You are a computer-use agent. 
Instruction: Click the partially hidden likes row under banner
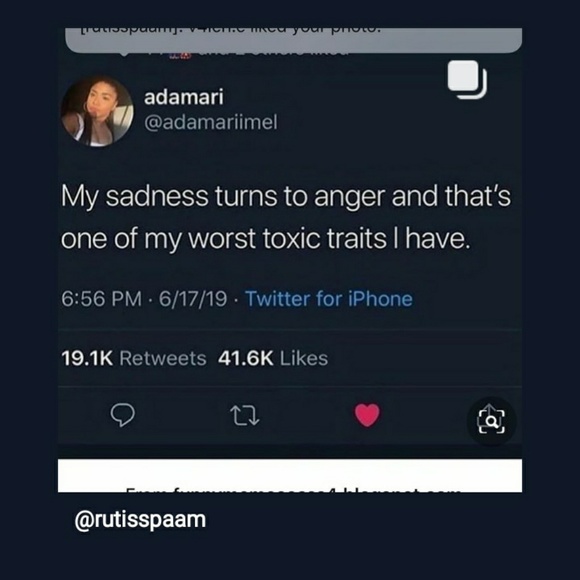point(237,55)
